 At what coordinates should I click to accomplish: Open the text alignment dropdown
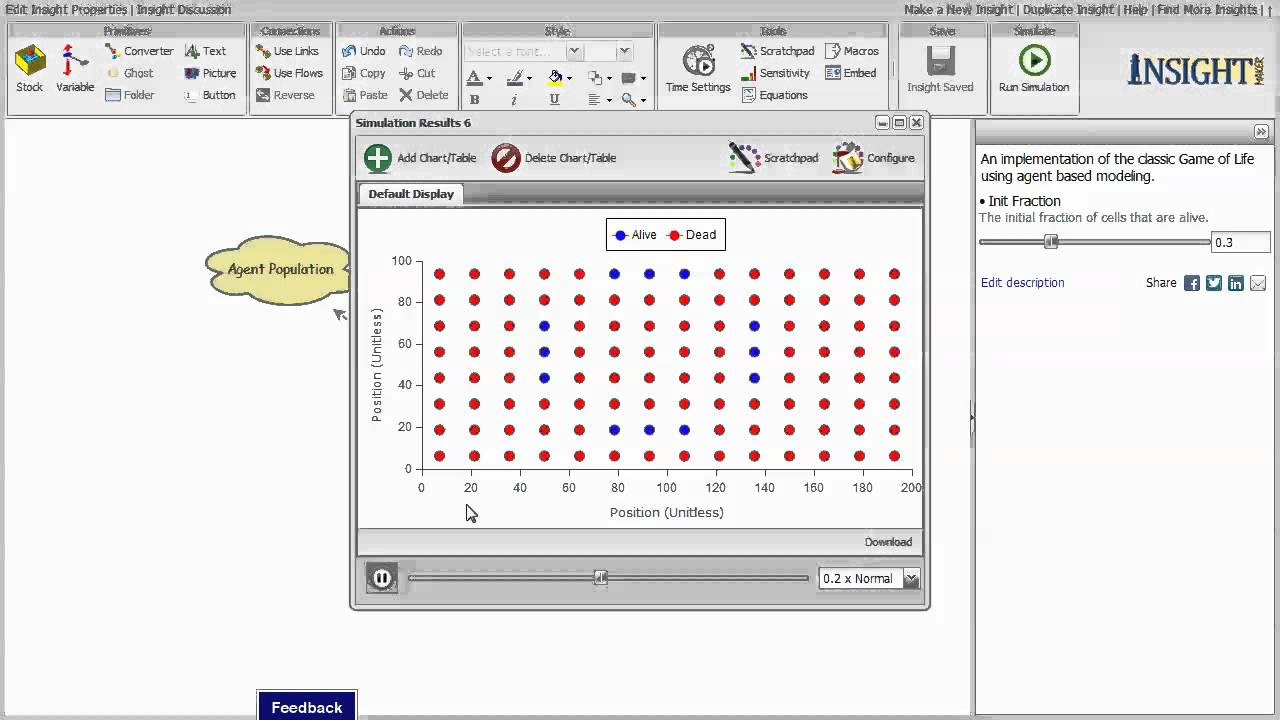600,99
